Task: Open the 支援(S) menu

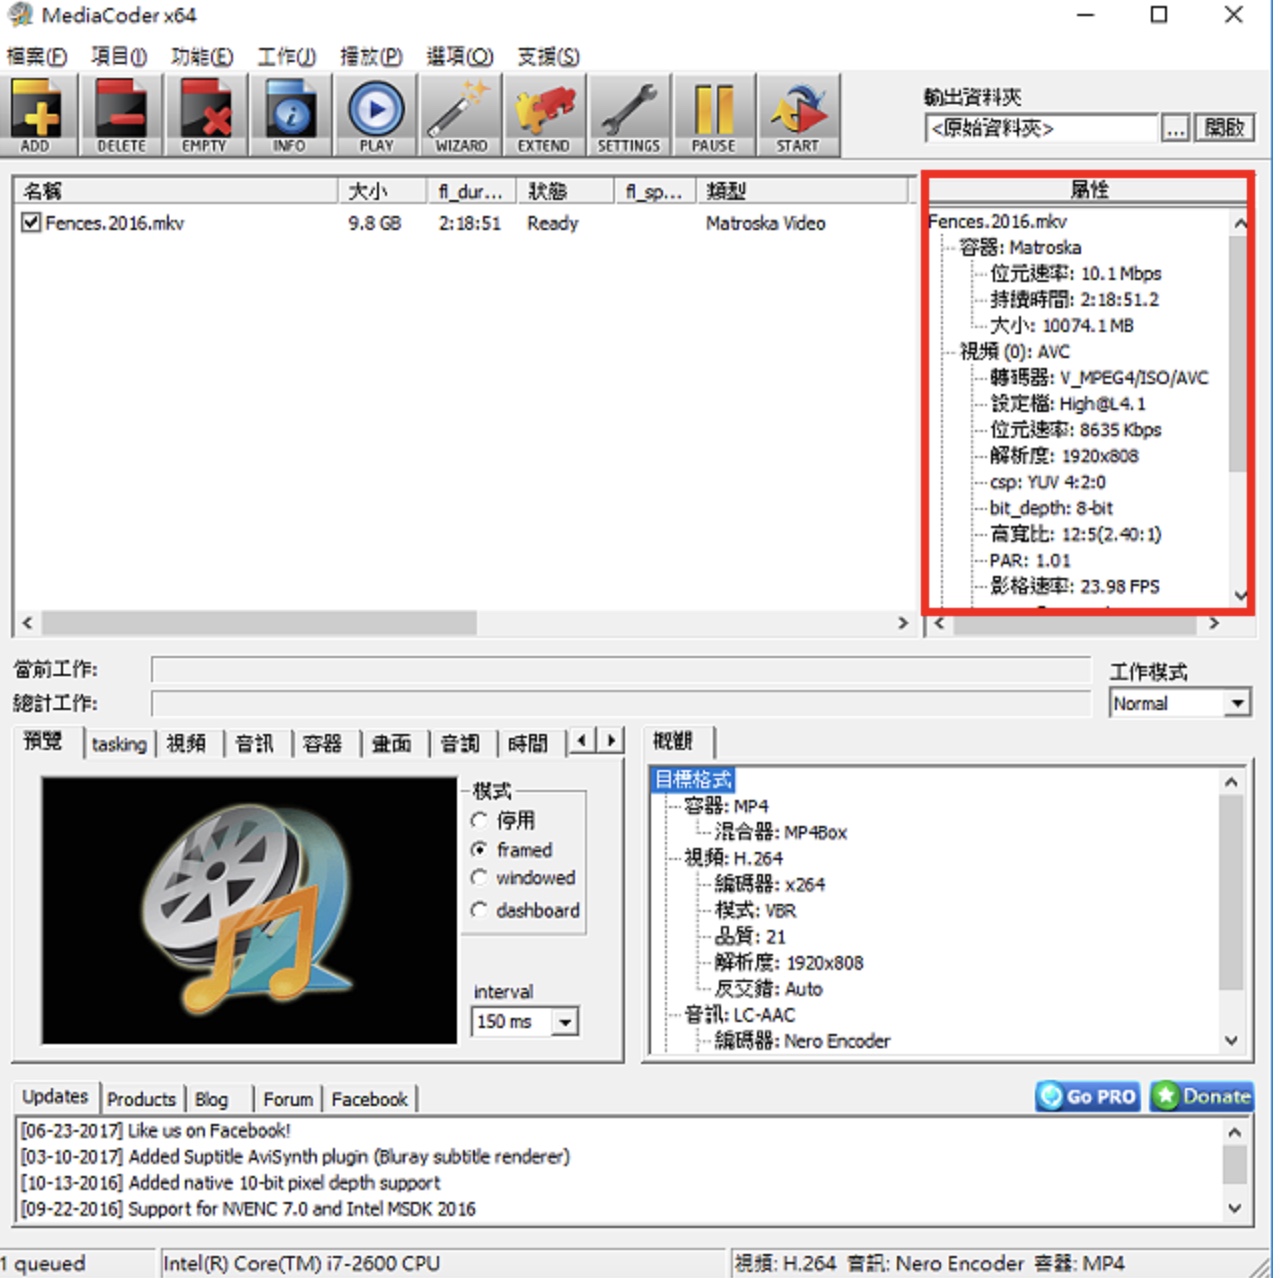Action: pyautogui.click(x=548, y=56)
